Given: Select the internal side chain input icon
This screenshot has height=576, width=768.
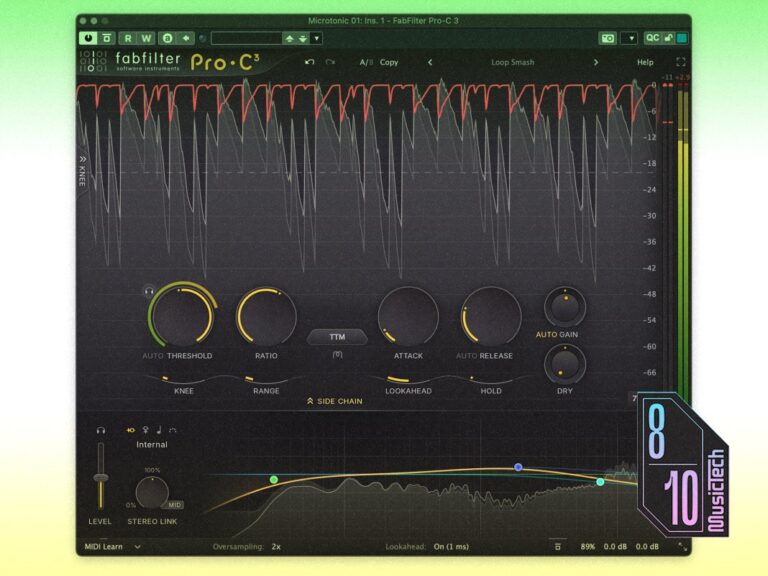Looking at the screenshot, I should click(x=130, y=430).
